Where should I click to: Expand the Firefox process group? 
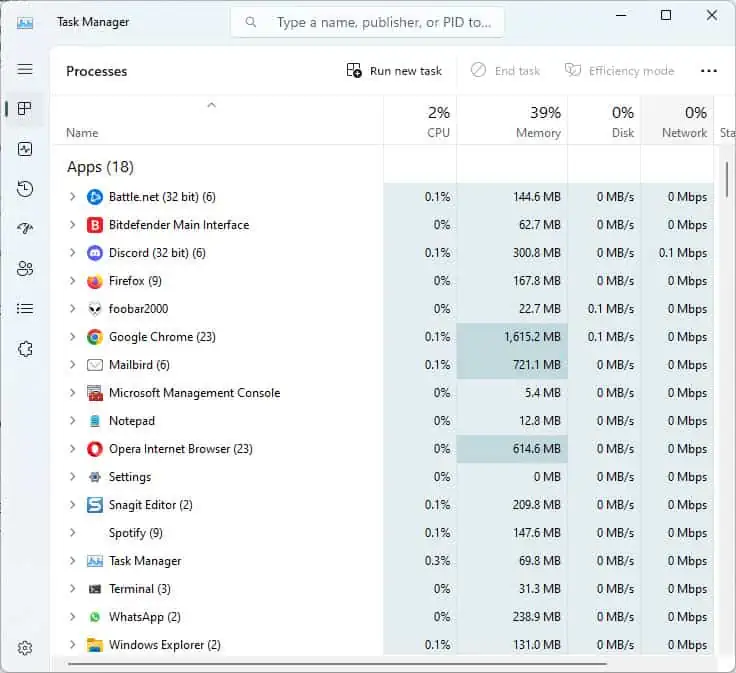click(x=72, y=281)
